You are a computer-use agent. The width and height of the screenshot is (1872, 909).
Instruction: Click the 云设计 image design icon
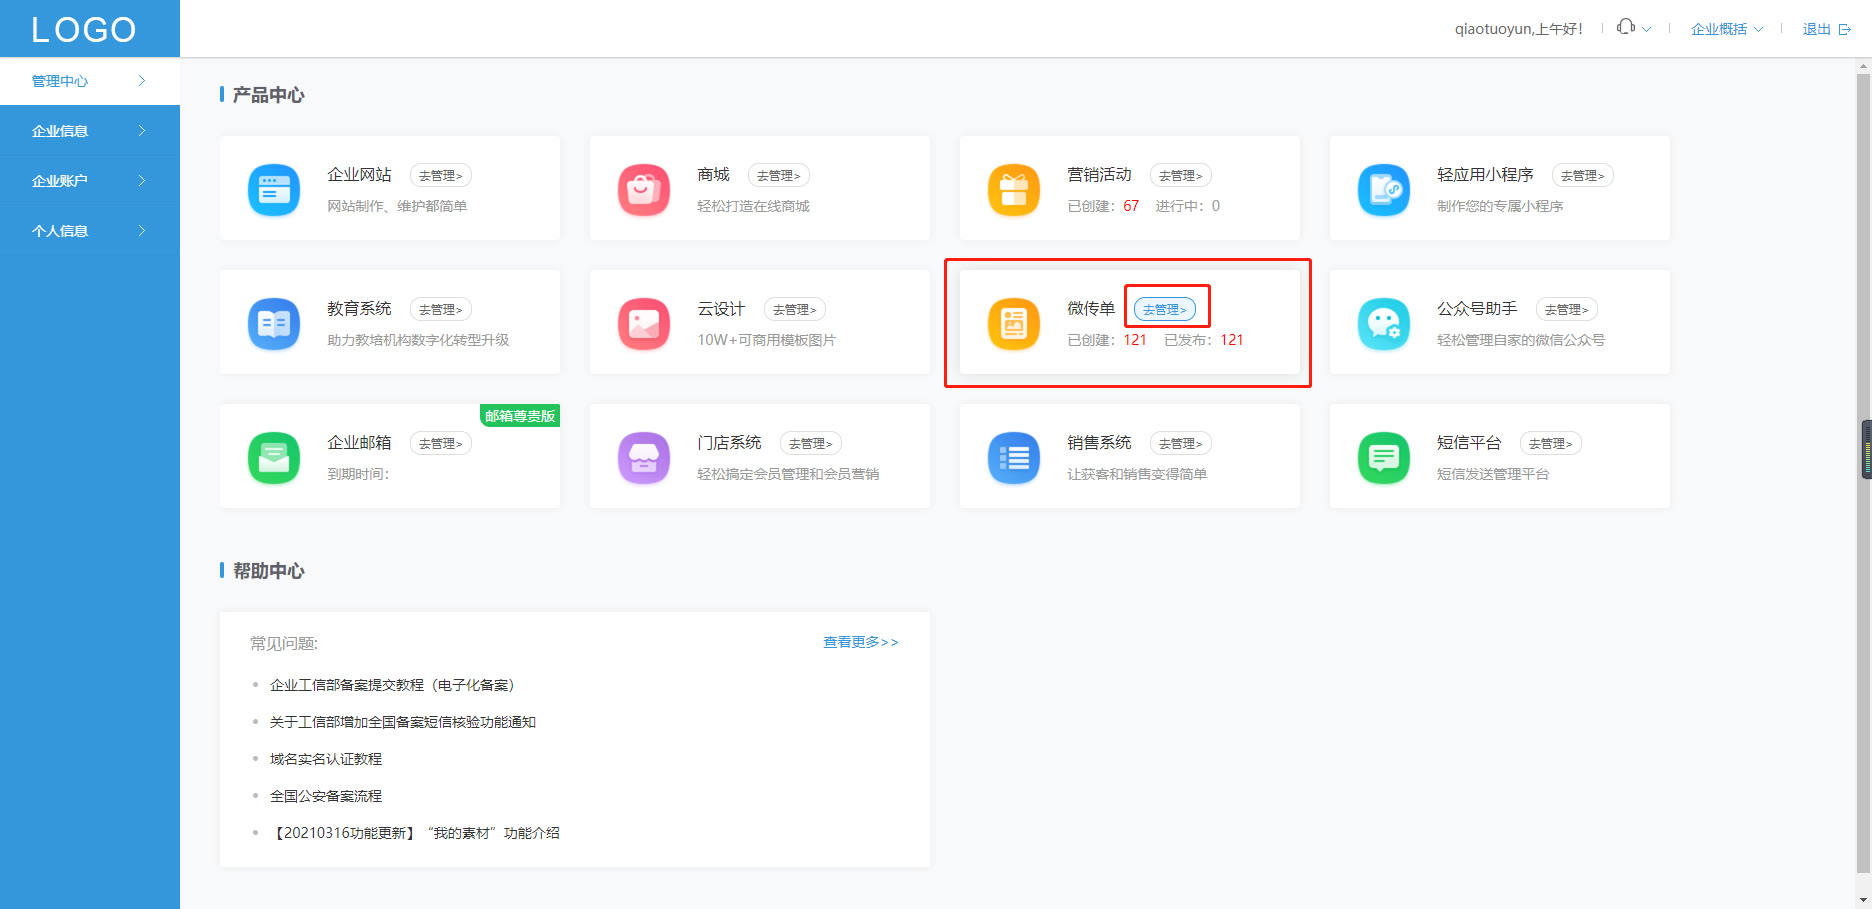(x=643, y=322)
